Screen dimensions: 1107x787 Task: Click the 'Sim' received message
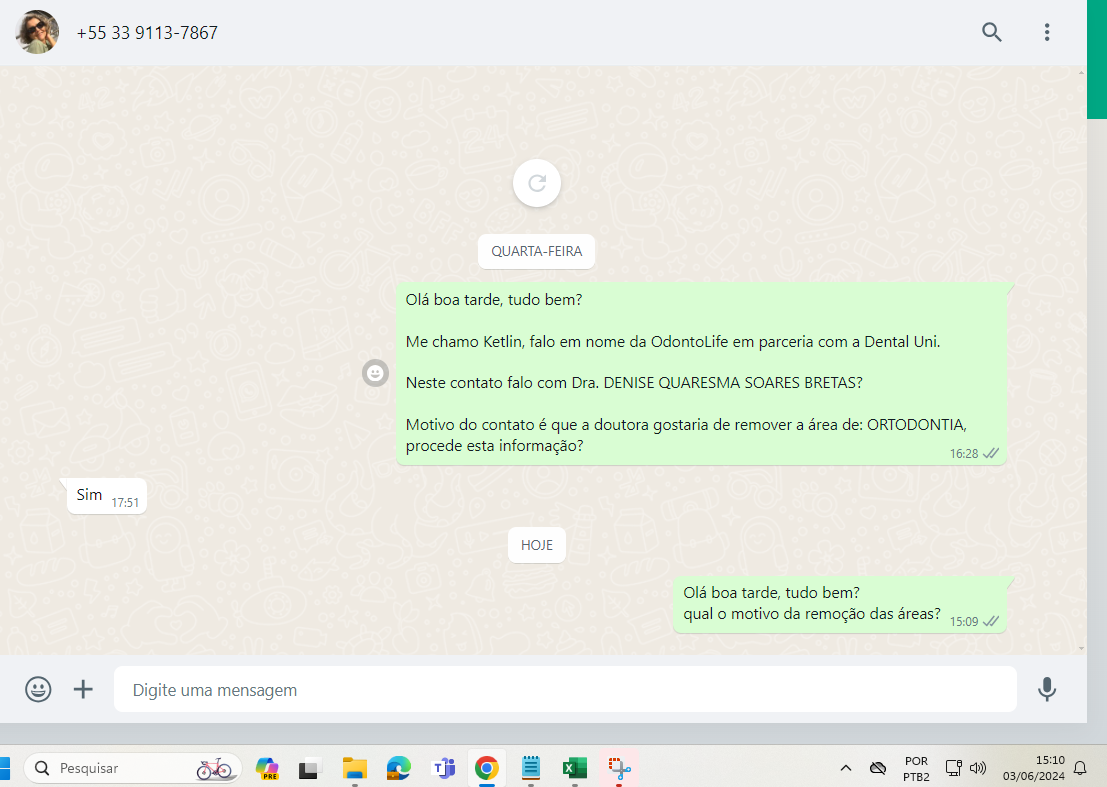tap(107, 496)
